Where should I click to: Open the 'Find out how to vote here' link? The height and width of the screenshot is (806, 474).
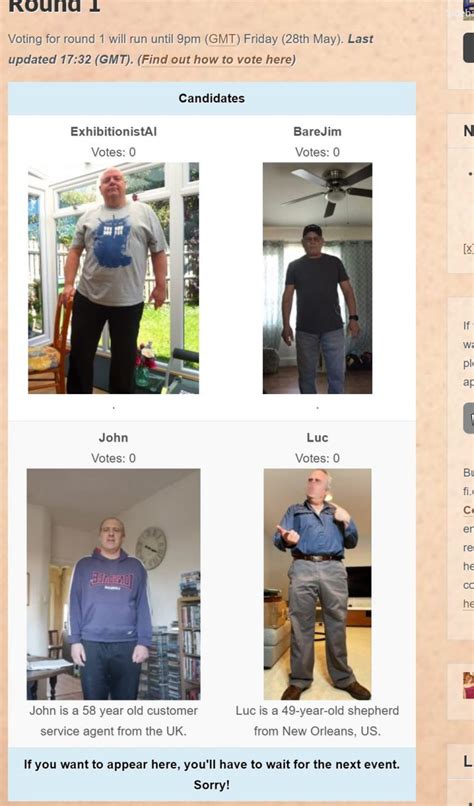point(216,60)
